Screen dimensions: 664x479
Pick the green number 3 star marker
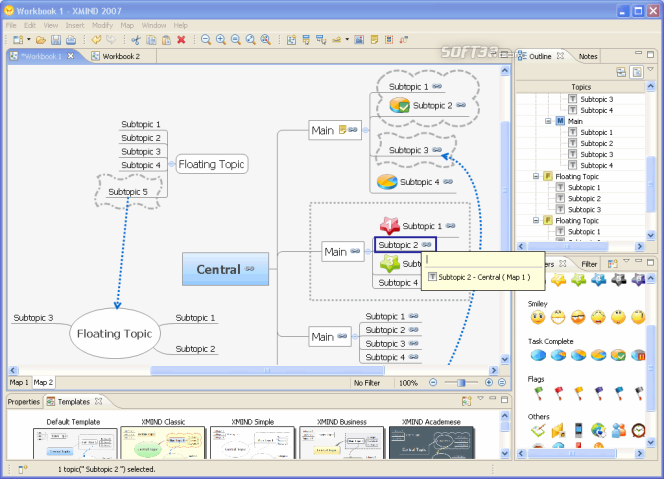click(x=578, y=280)
